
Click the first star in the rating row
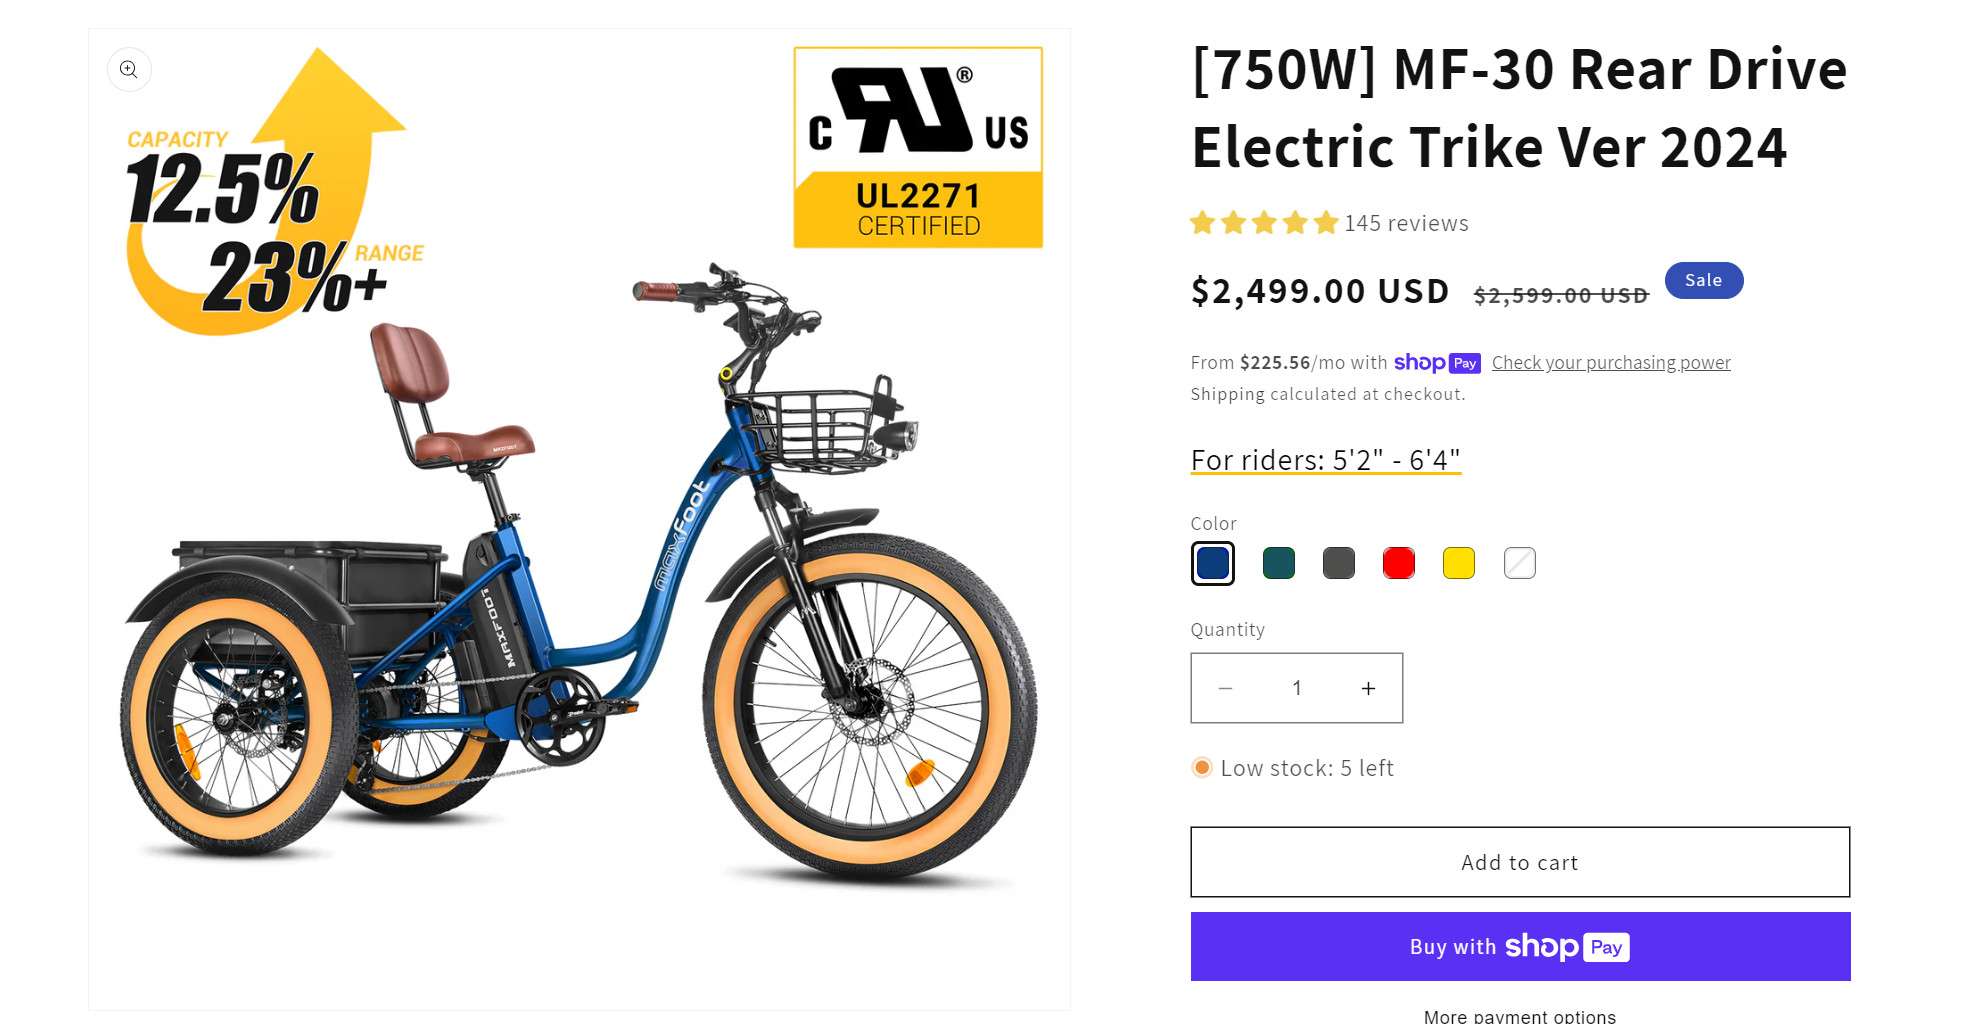pos(1202,223)
